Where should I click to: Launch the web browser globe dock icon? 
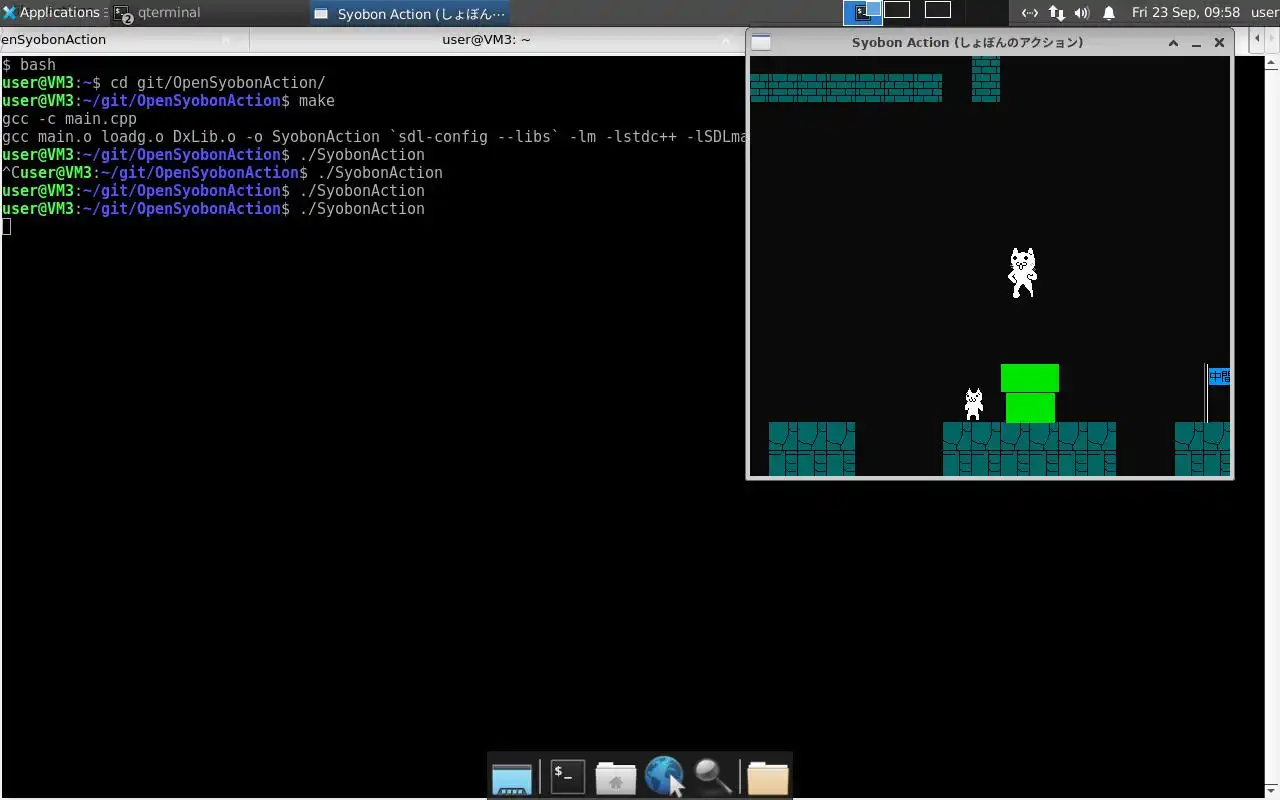coord(664,777)
